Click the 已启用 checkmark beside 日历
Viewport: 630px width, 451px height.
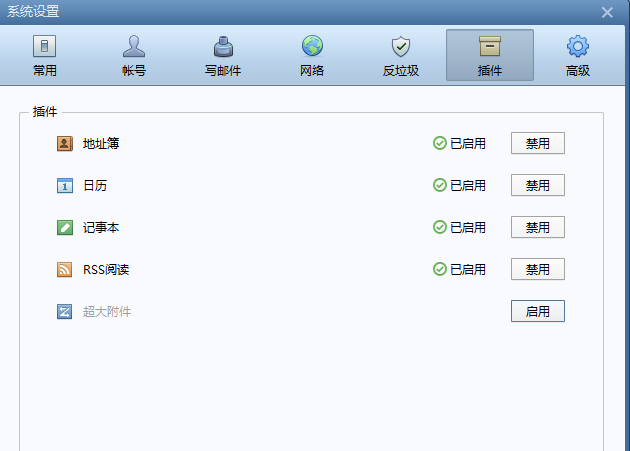point(440,185)
